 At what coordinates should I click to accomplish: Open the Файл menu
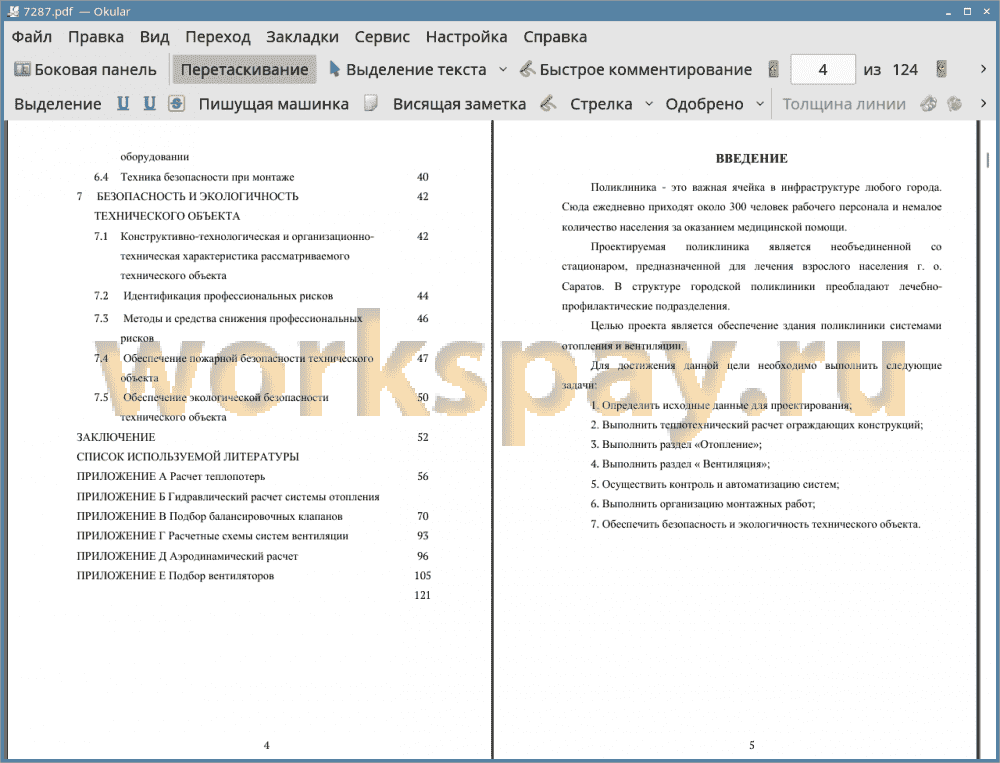pos(31,37)
